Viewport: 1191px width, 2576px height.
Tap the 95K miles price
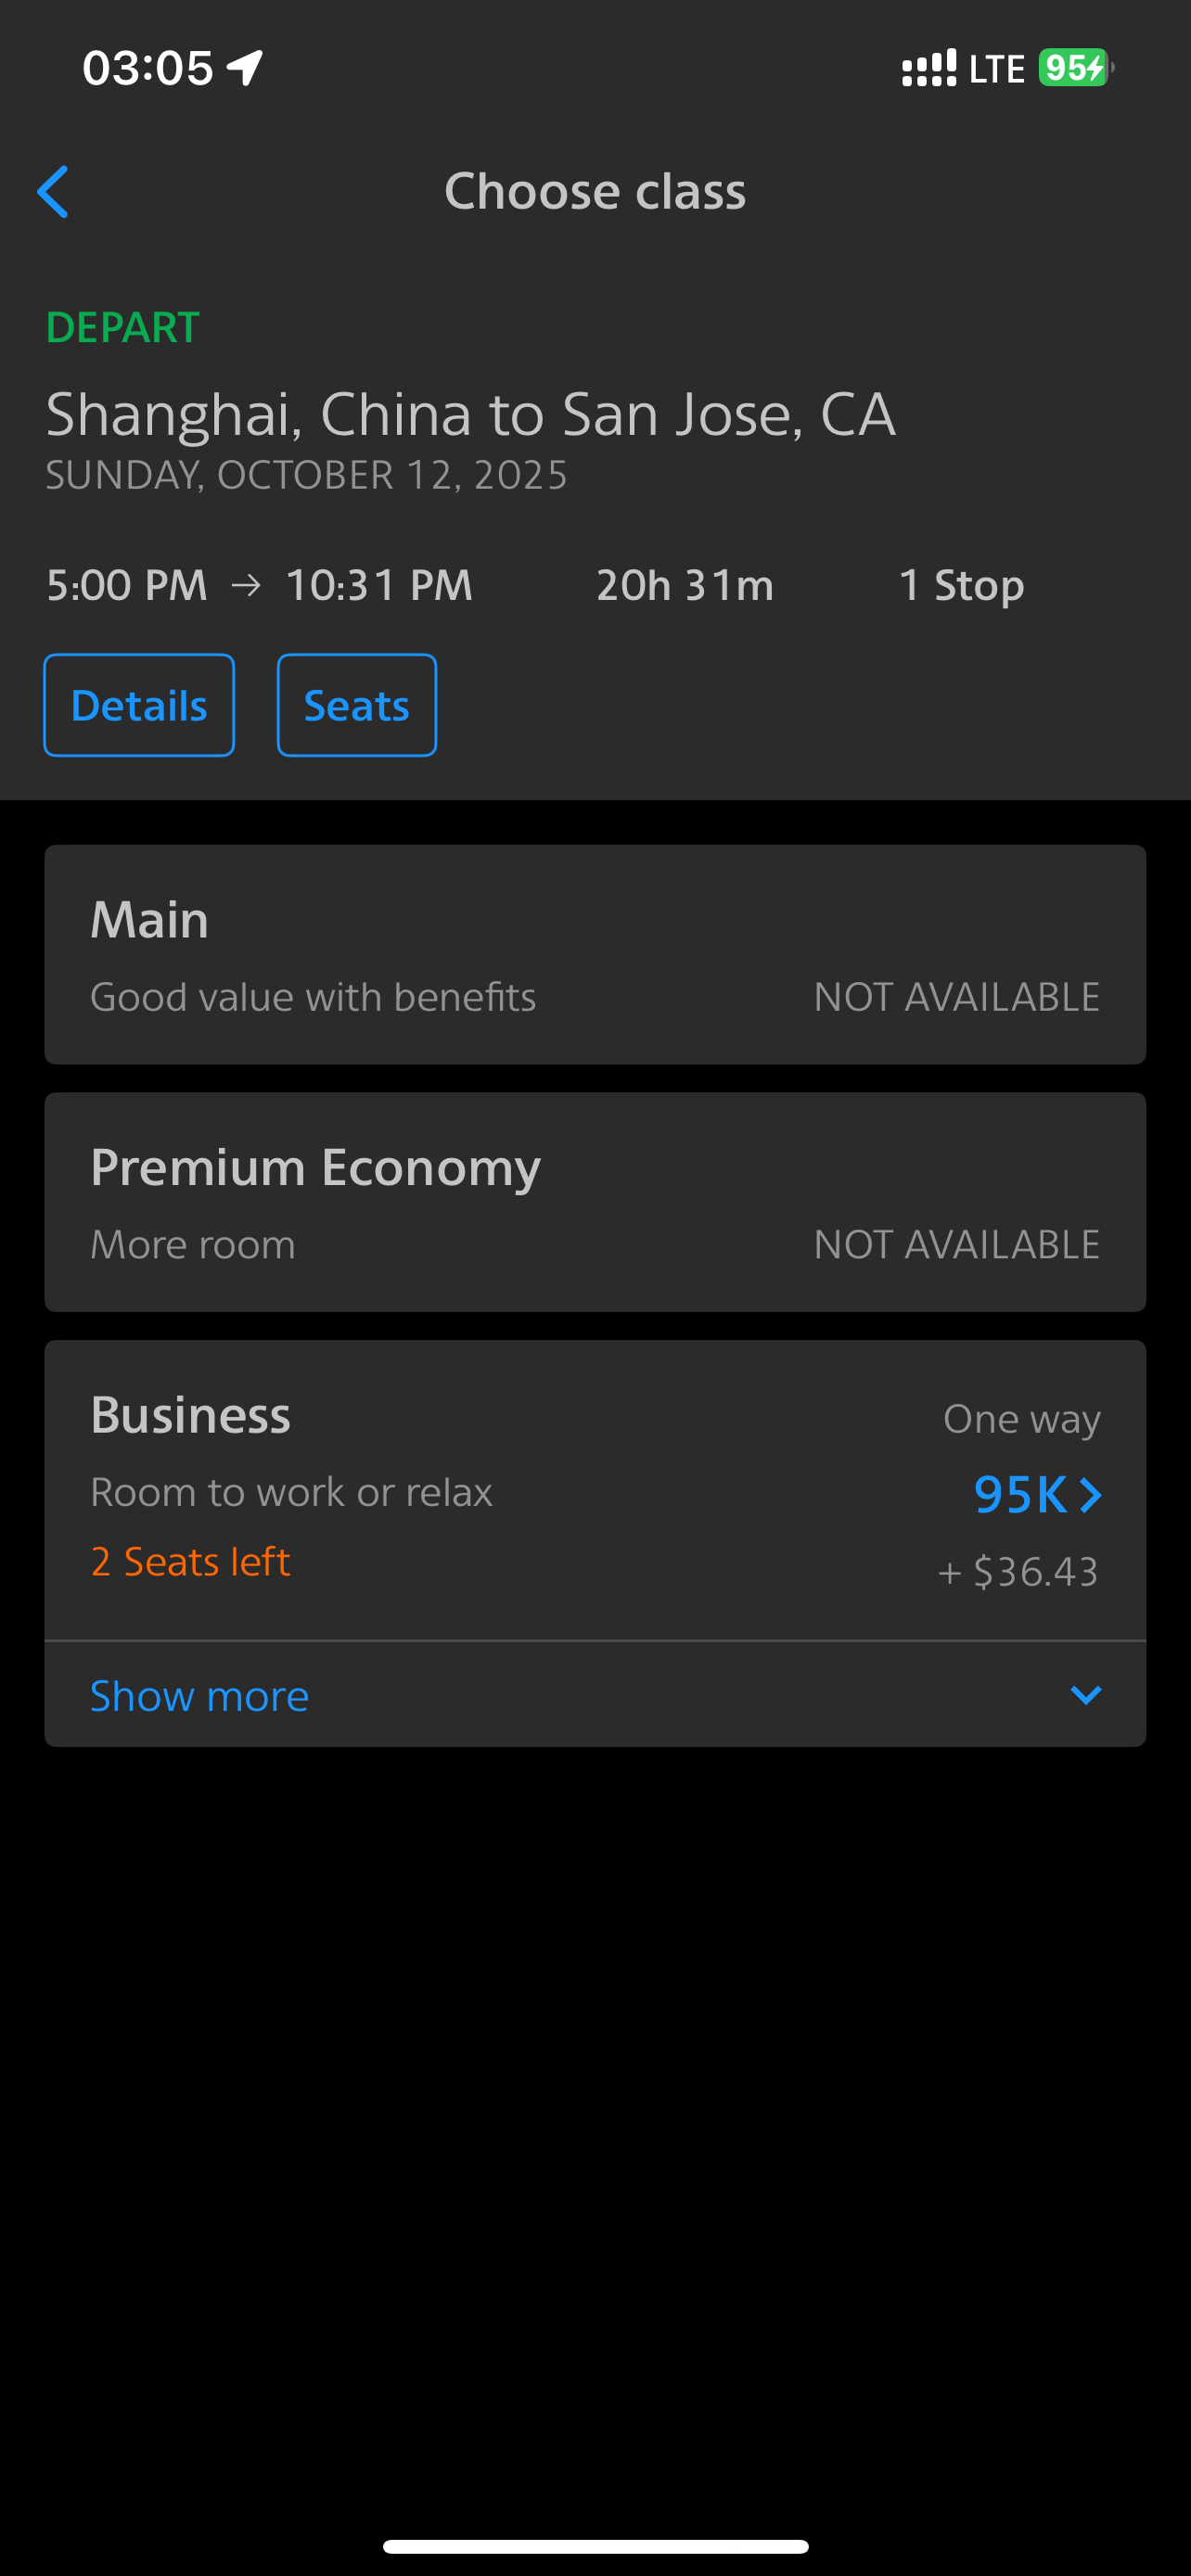(1019, 1495)
